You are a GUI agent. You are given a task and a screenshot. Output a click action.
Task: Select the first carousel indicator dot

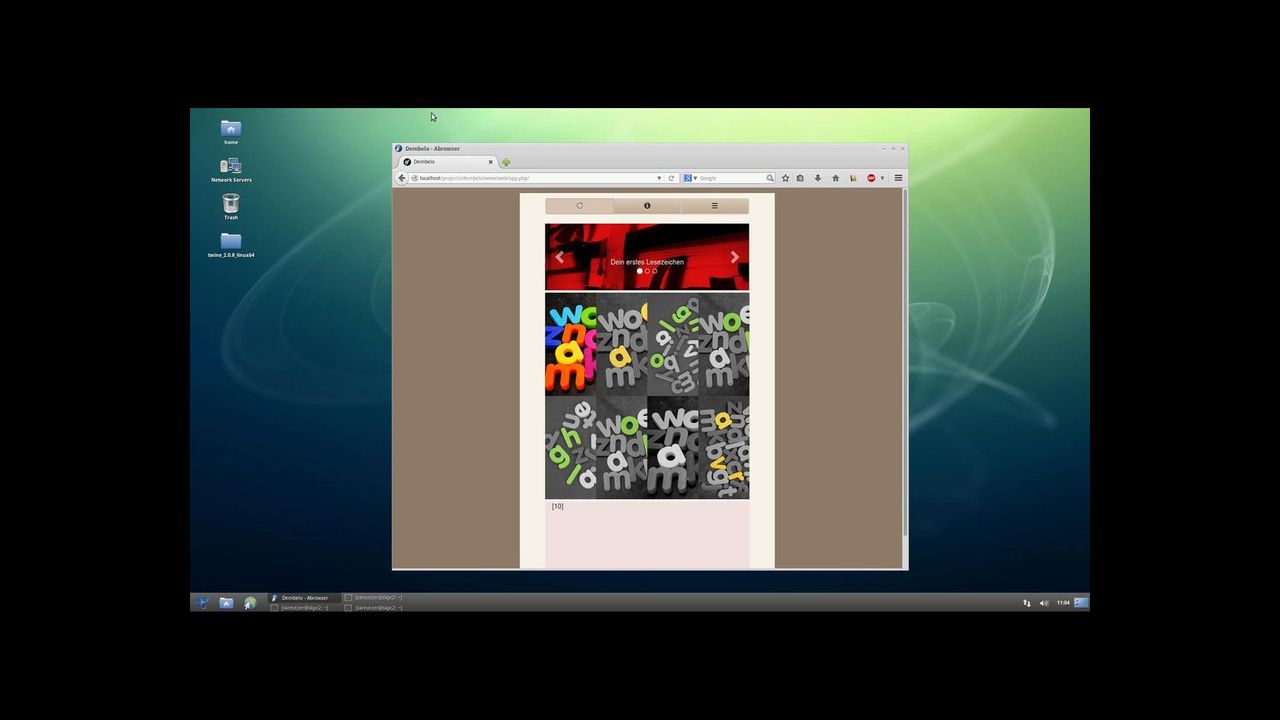(640, 271)
